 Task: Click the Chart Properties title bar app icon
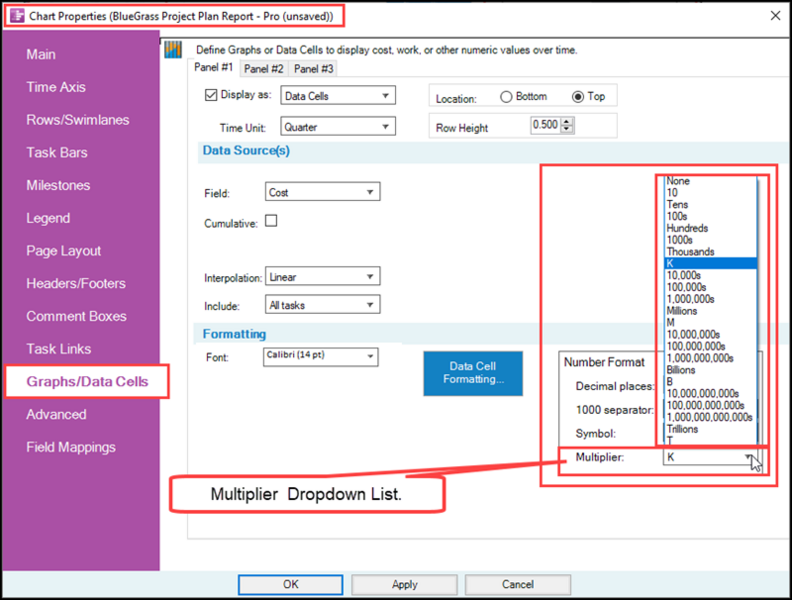tap(17, 16)
